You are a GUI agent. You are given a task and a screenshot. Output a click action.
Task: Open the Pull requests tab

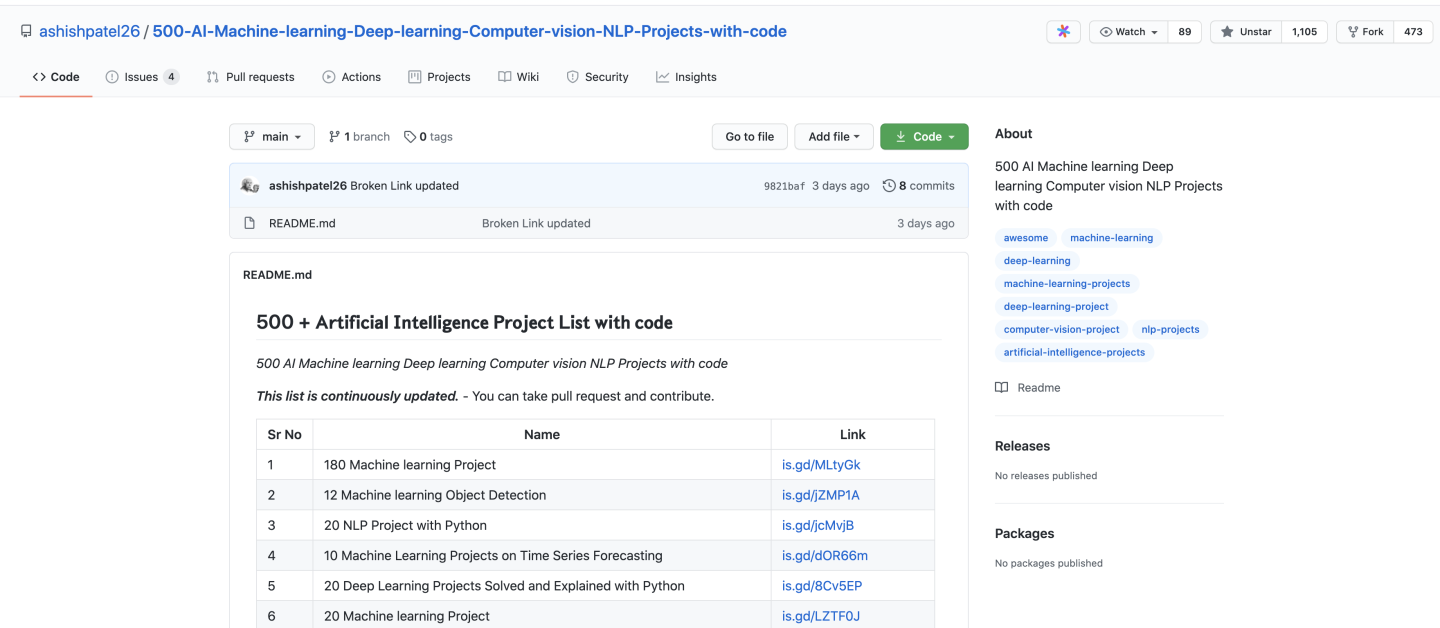250,77
